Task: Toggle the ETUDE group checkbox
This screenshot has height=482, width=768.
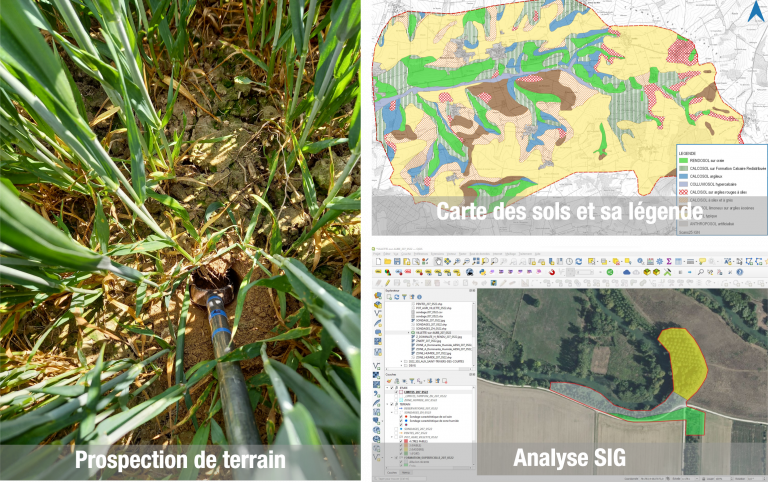Action: 392,389
